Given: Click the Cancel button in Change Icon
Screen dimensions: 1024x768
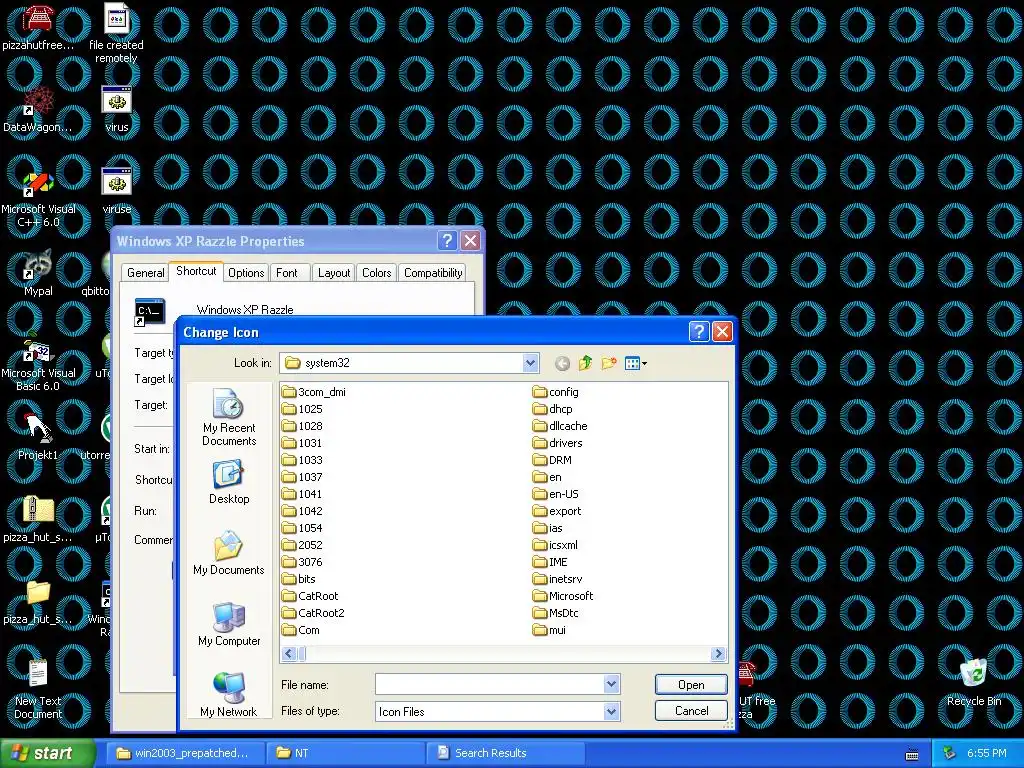Looking at the screenshot, I should [x=691, y=711].
